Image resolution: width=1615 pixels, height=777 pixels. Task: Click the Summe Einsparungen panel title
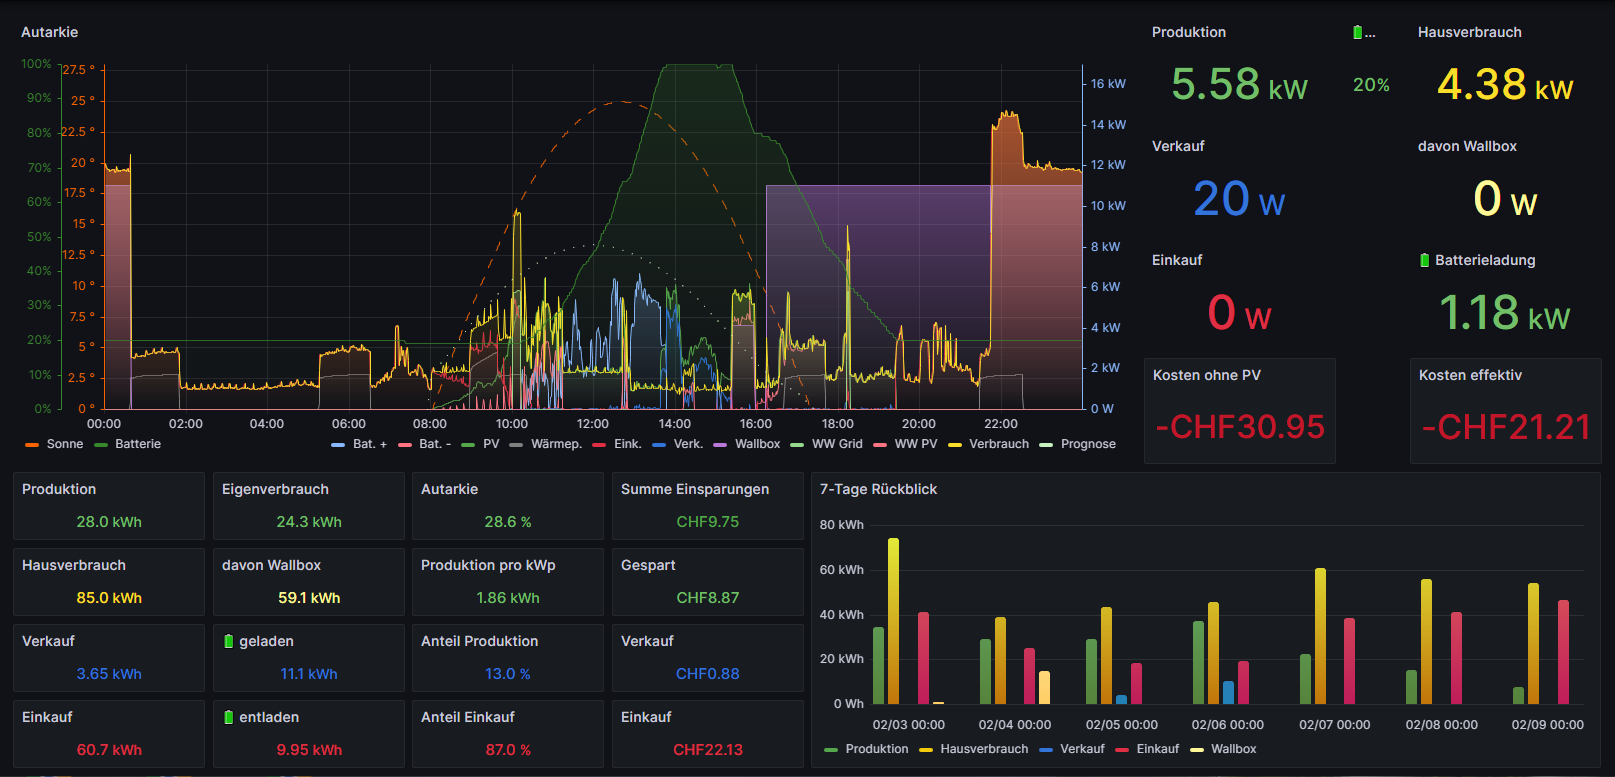pos(695,489)
